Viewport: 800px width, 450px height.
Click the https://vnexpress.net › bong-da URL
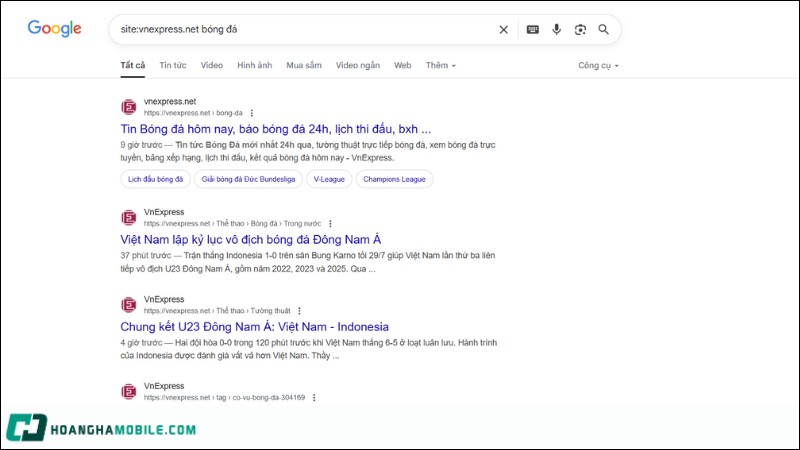[x=193, y=113]
